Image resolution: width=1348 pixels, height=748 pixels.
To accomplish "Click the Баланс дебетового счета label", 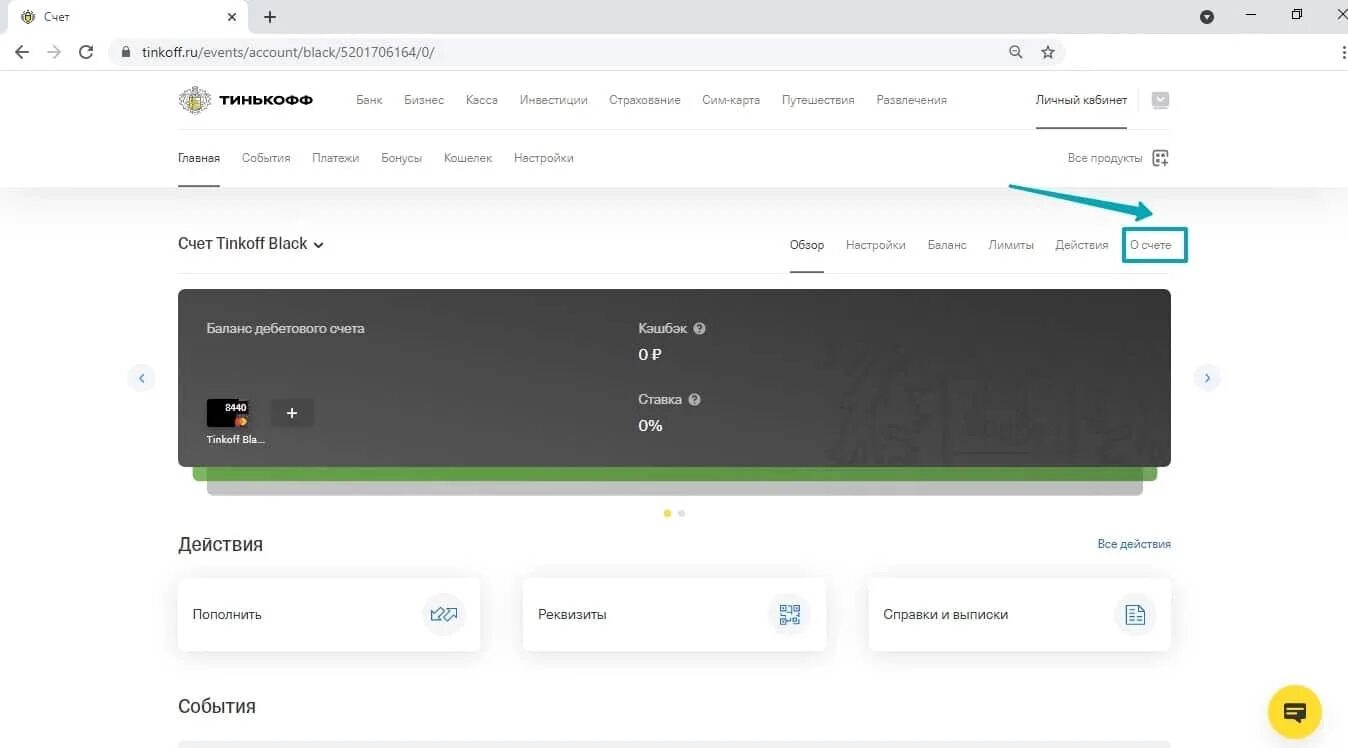I will pos(286,328).
